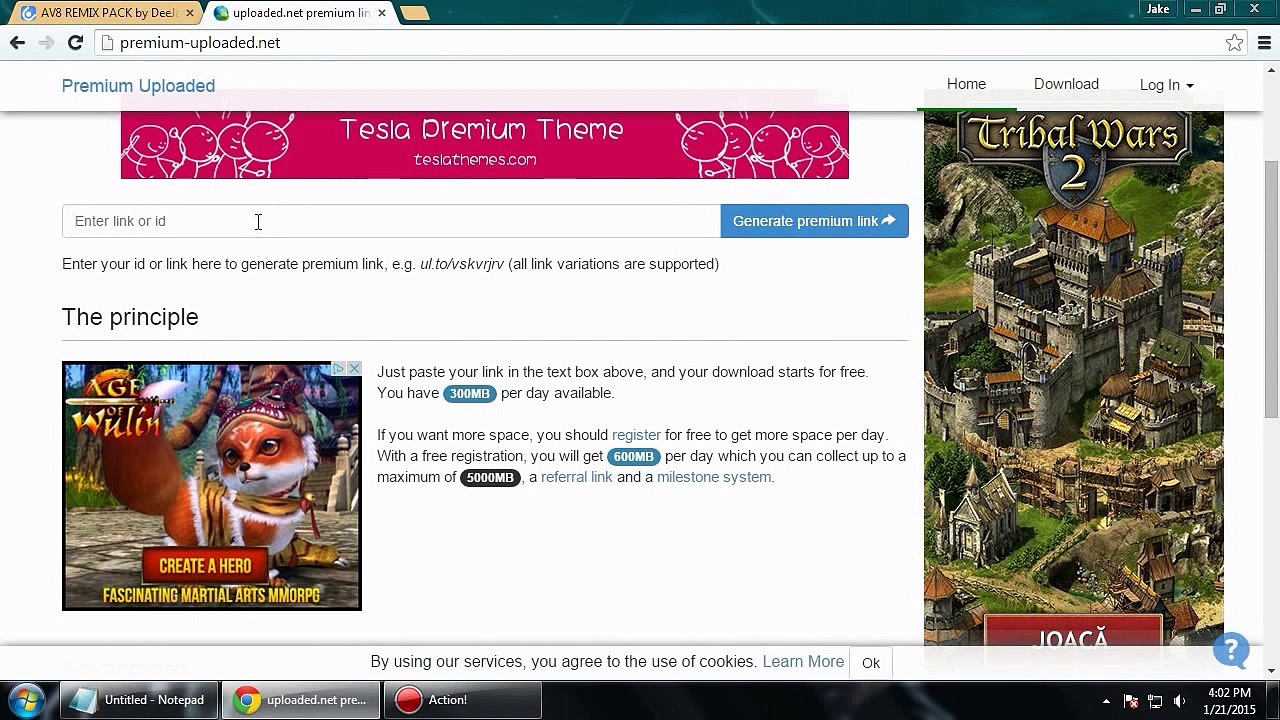This screenshot has width=1280, height=720.
Task: Follow the register link
Action: pos(636,435)
